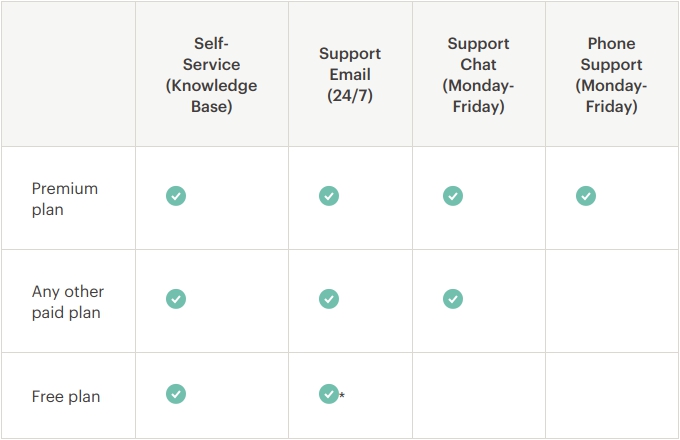Click the empty Phone Support cell for Free plan
The height and width of the screenshot is (440, 680).
coord(611,396)
